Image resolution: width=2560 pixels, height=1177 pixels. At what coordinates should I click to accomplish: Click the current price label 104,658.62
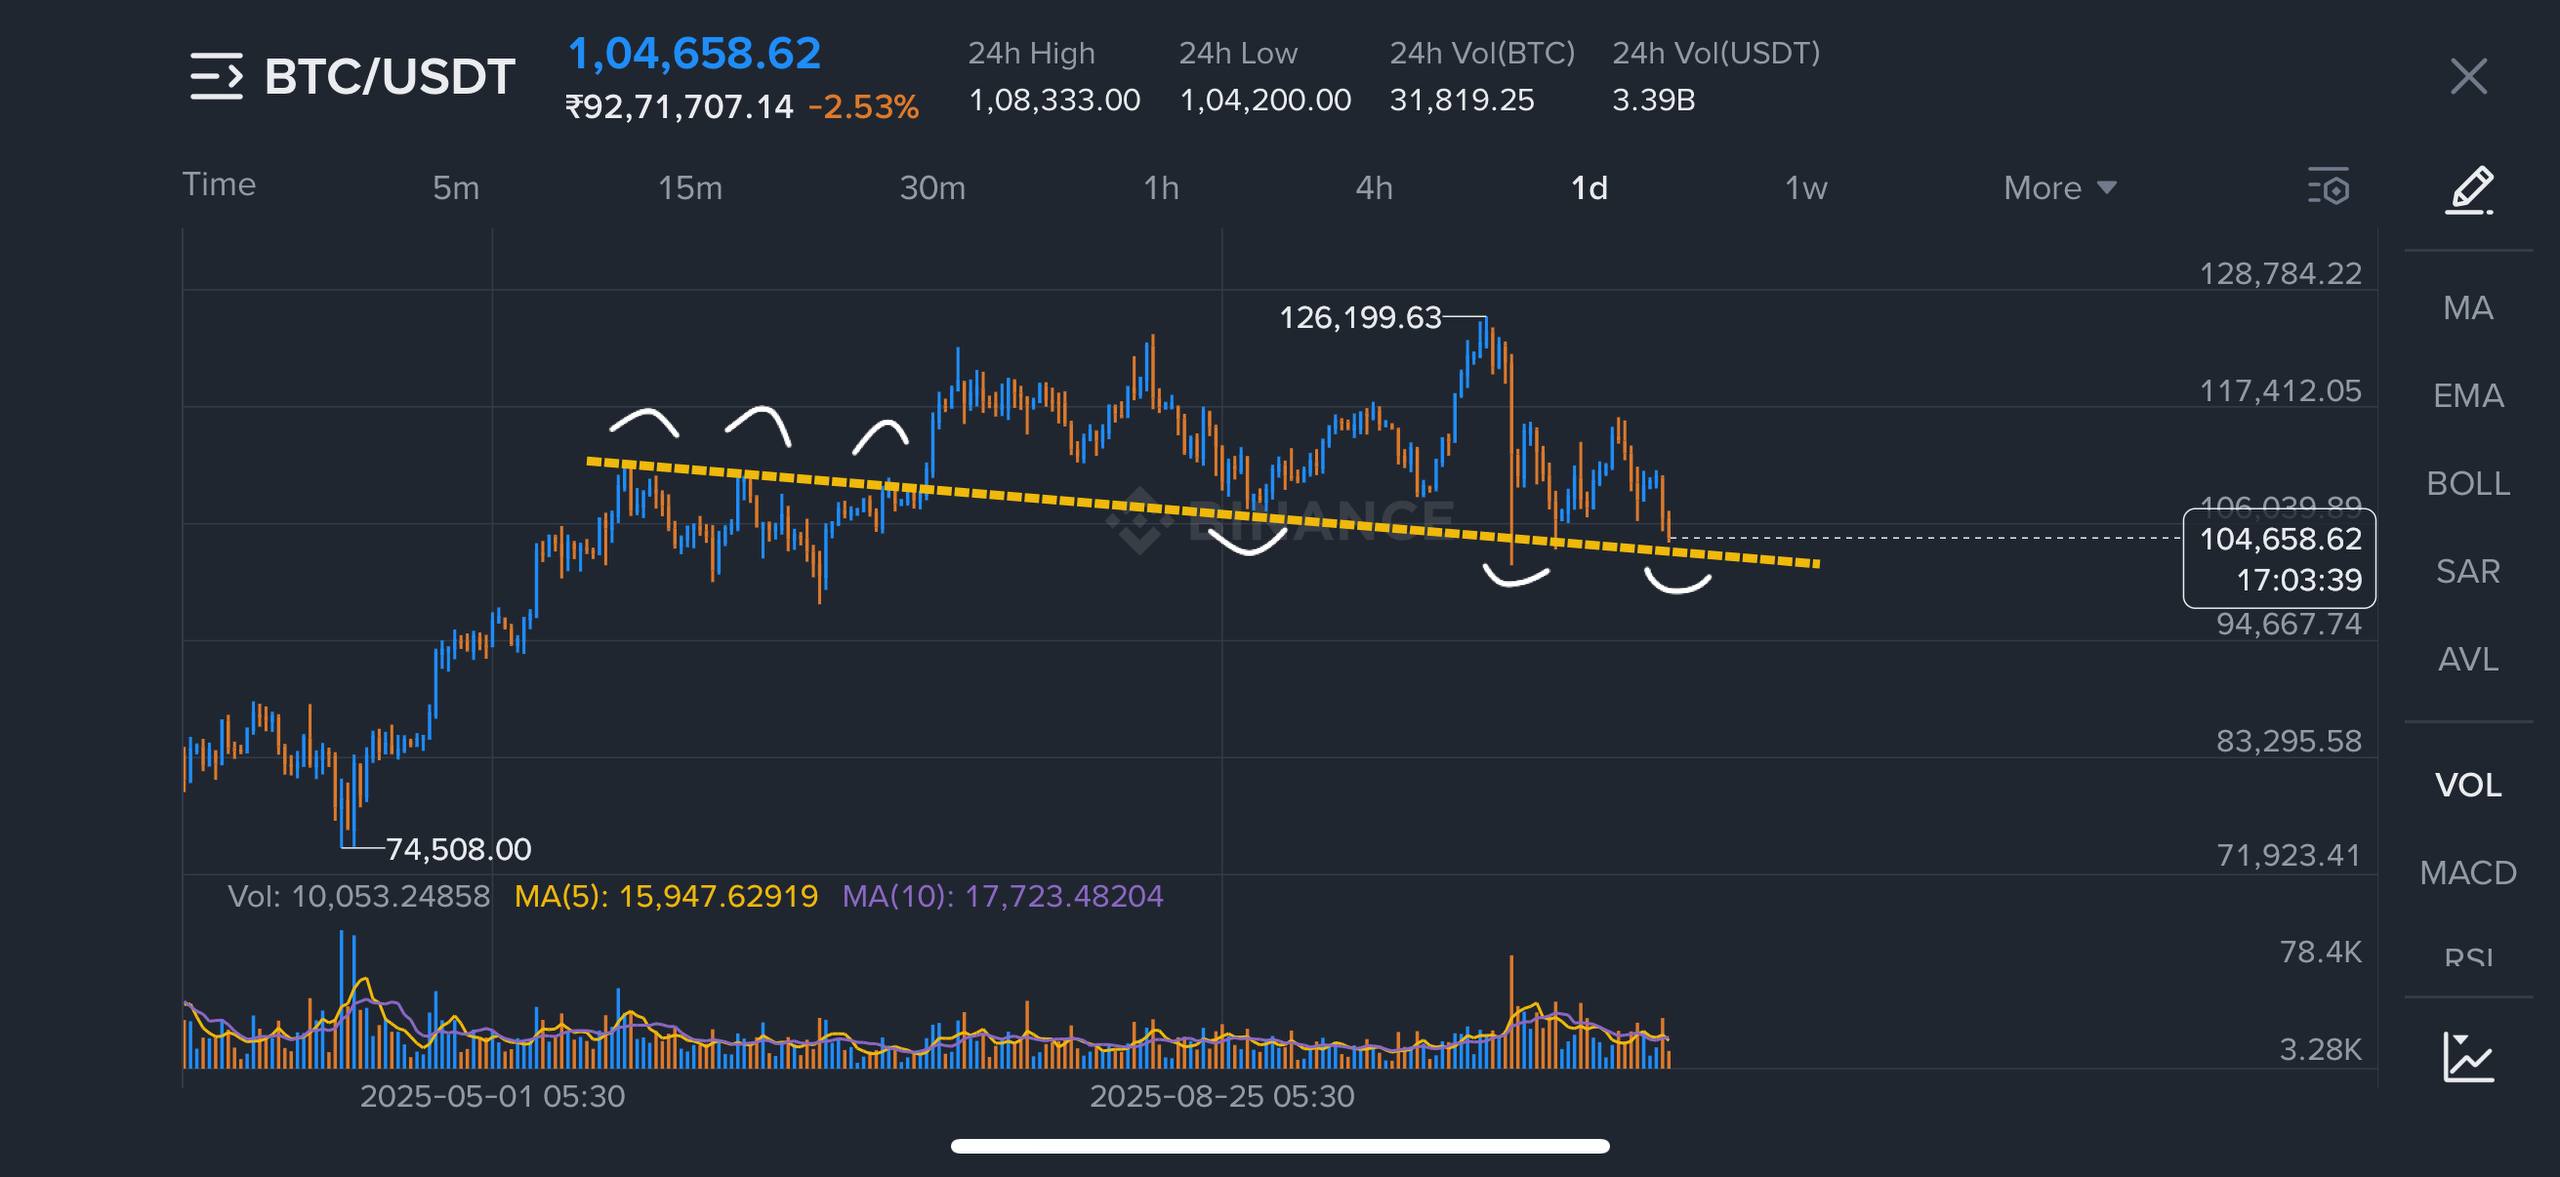2279,540
